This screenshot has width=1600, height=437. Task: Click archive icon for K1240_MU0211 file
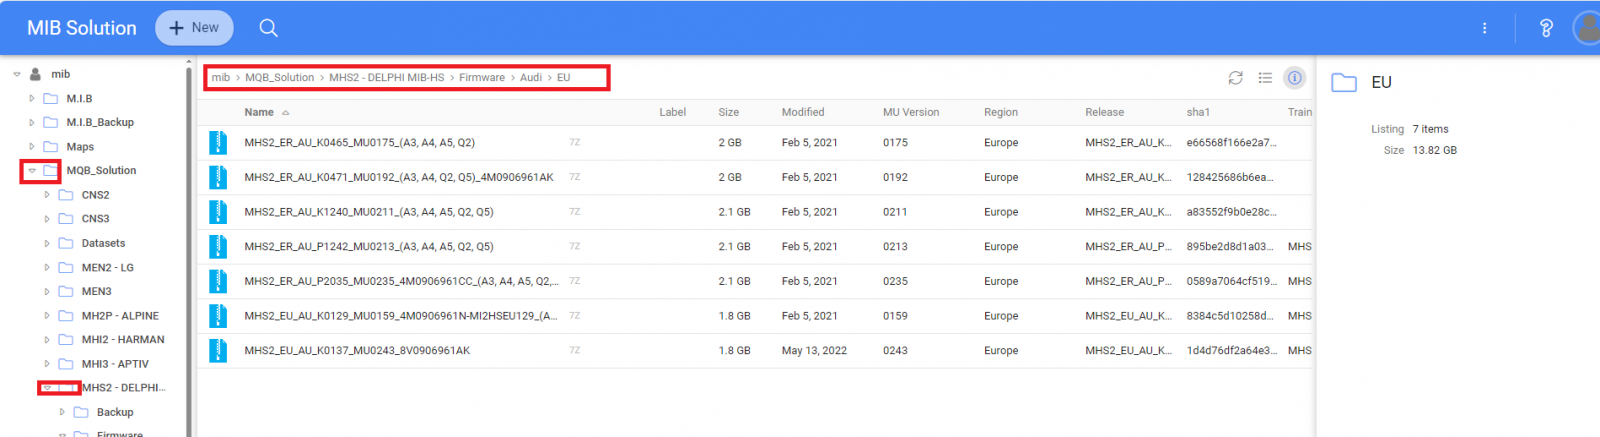[x=218, y=212]
